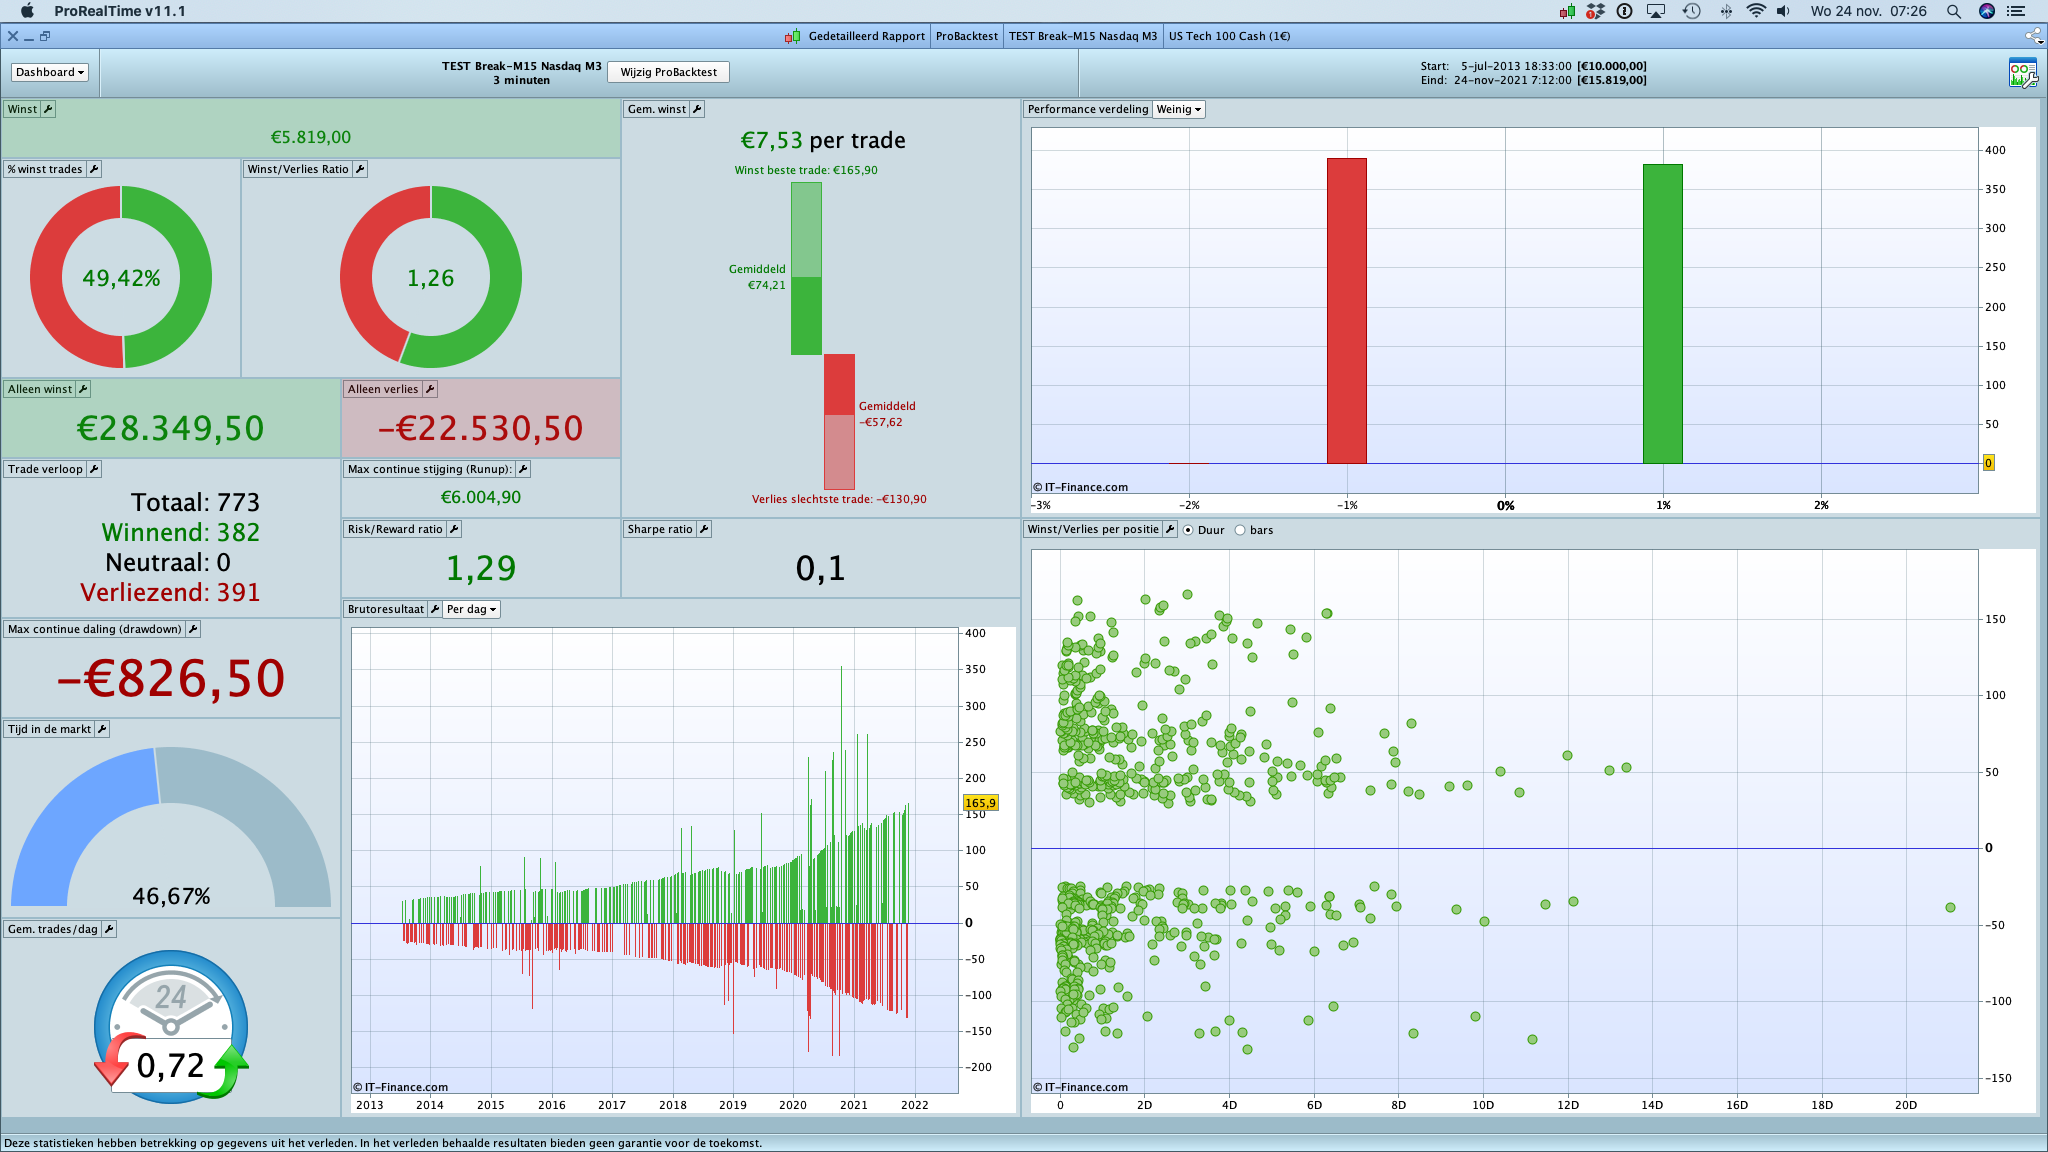Screen dimensions: 2048x1152
Task: Click wrench beside Max continue daling (drawdown)
Action: (193, 629)
